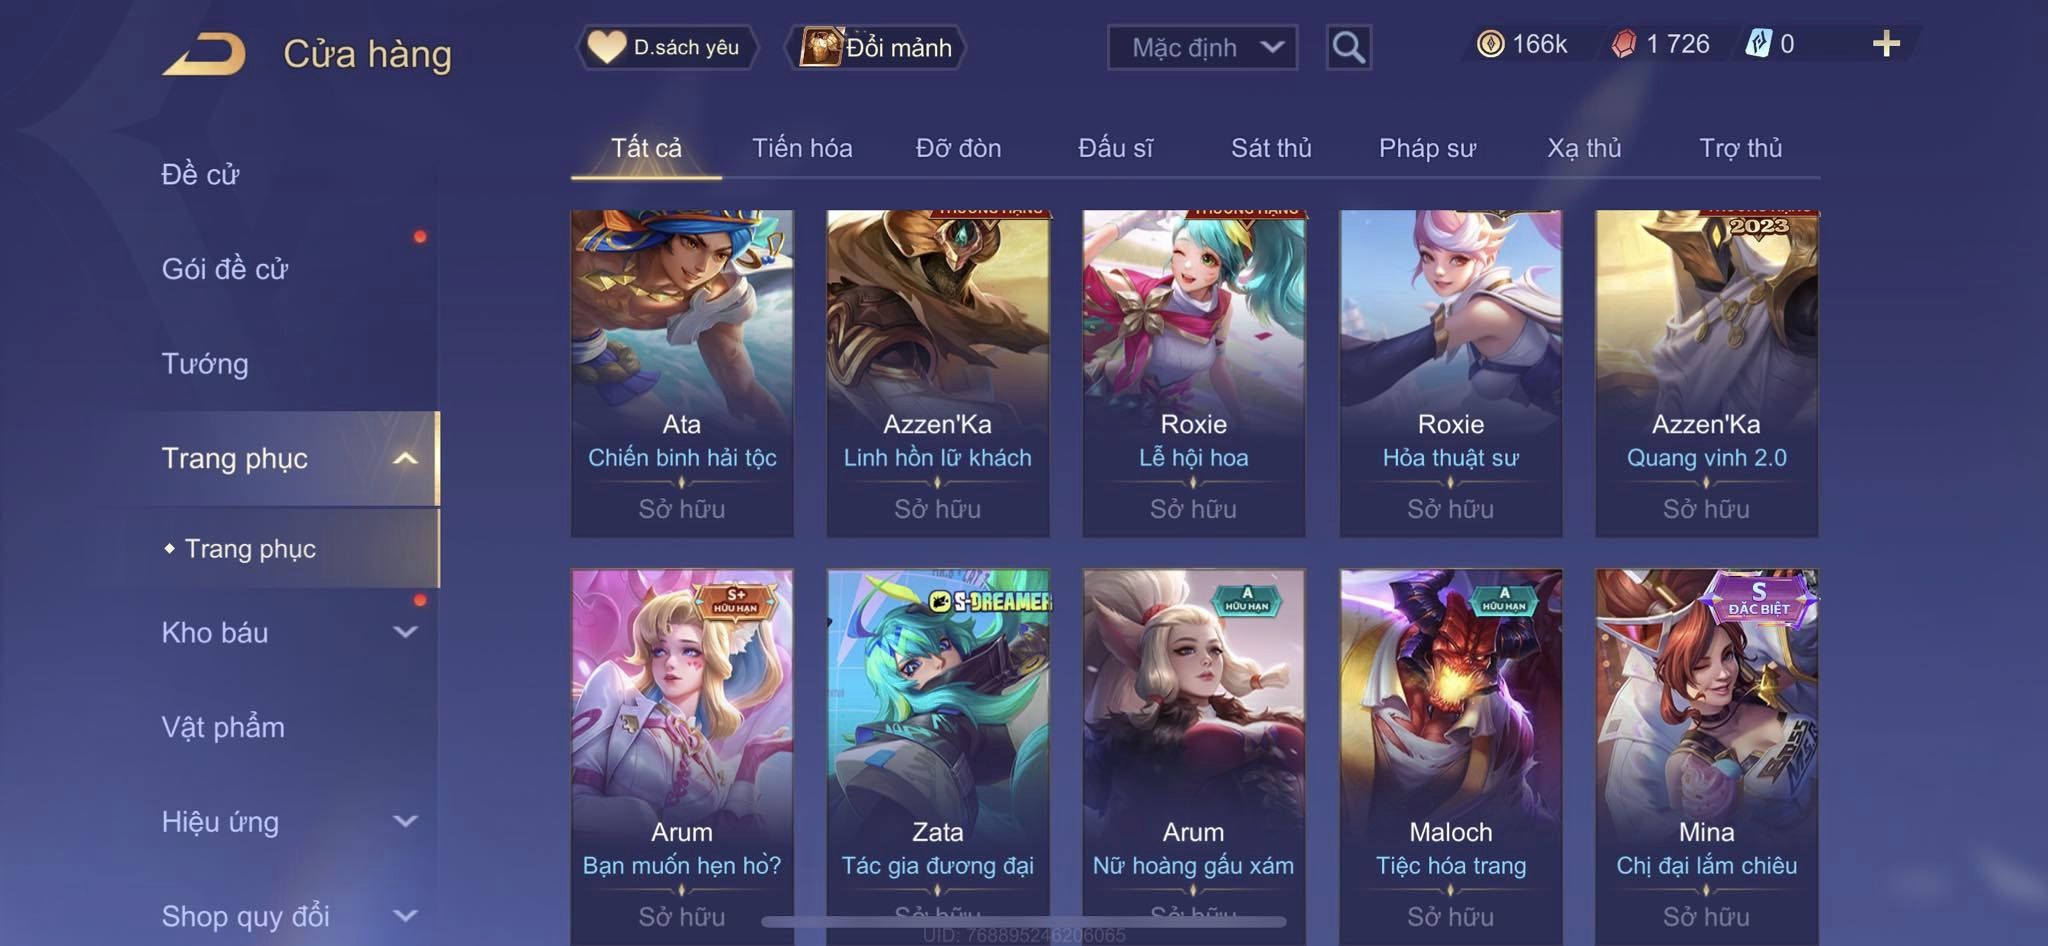This screenshot has height=946, width=2048.
Task: Expand the Kho báu sidebar section
Action: pos(404,632)
